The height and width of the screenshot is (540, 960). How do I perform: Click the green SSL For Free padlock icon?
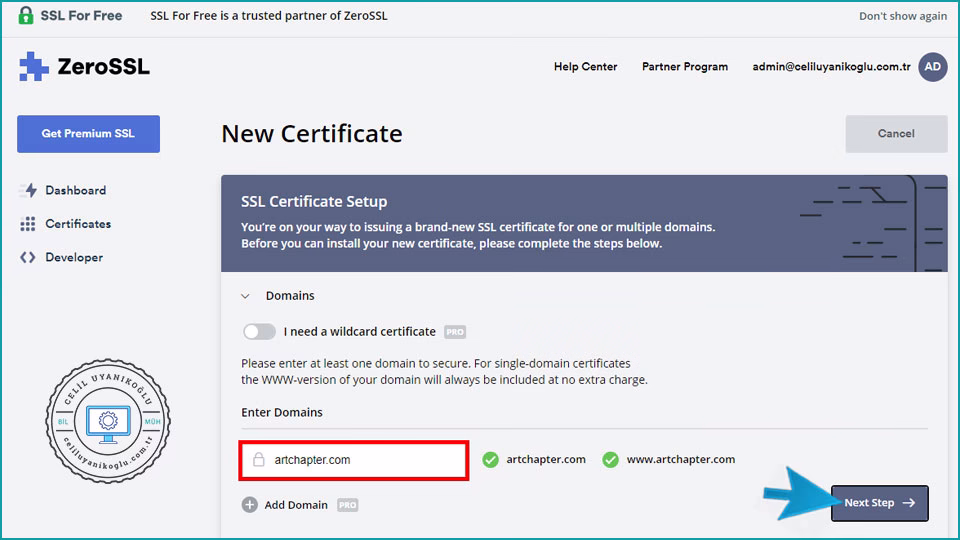coord(26,16)
